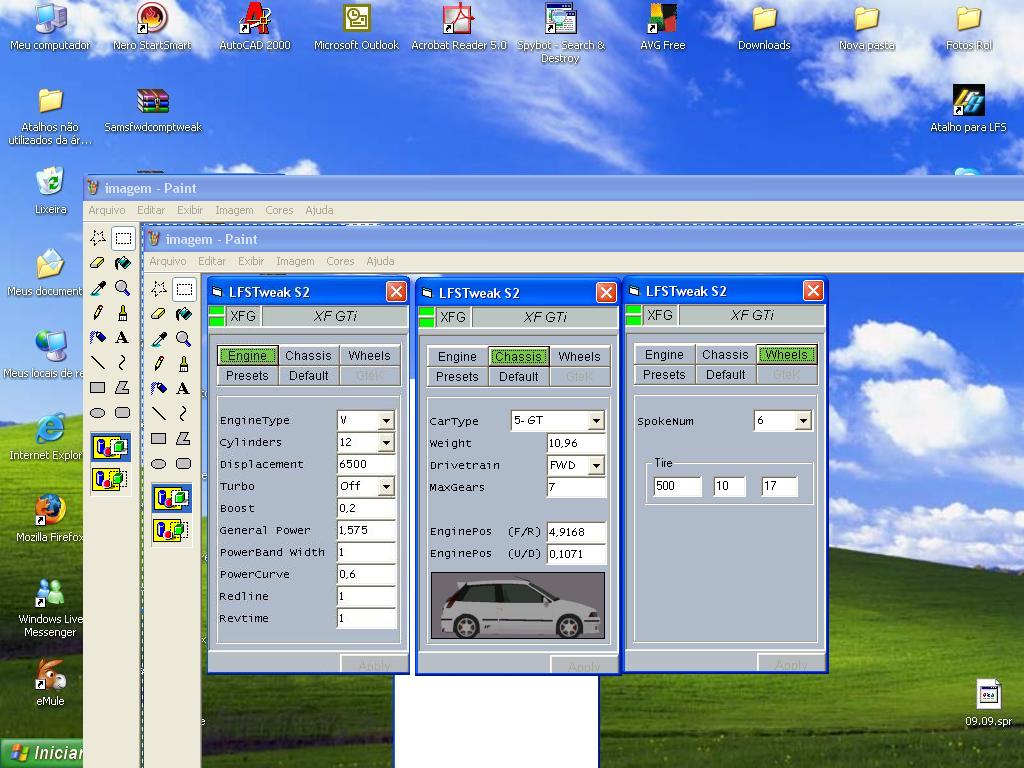
Task: Enable opaque selection mode in outer Paint toolbox
Action: [110, 447]
